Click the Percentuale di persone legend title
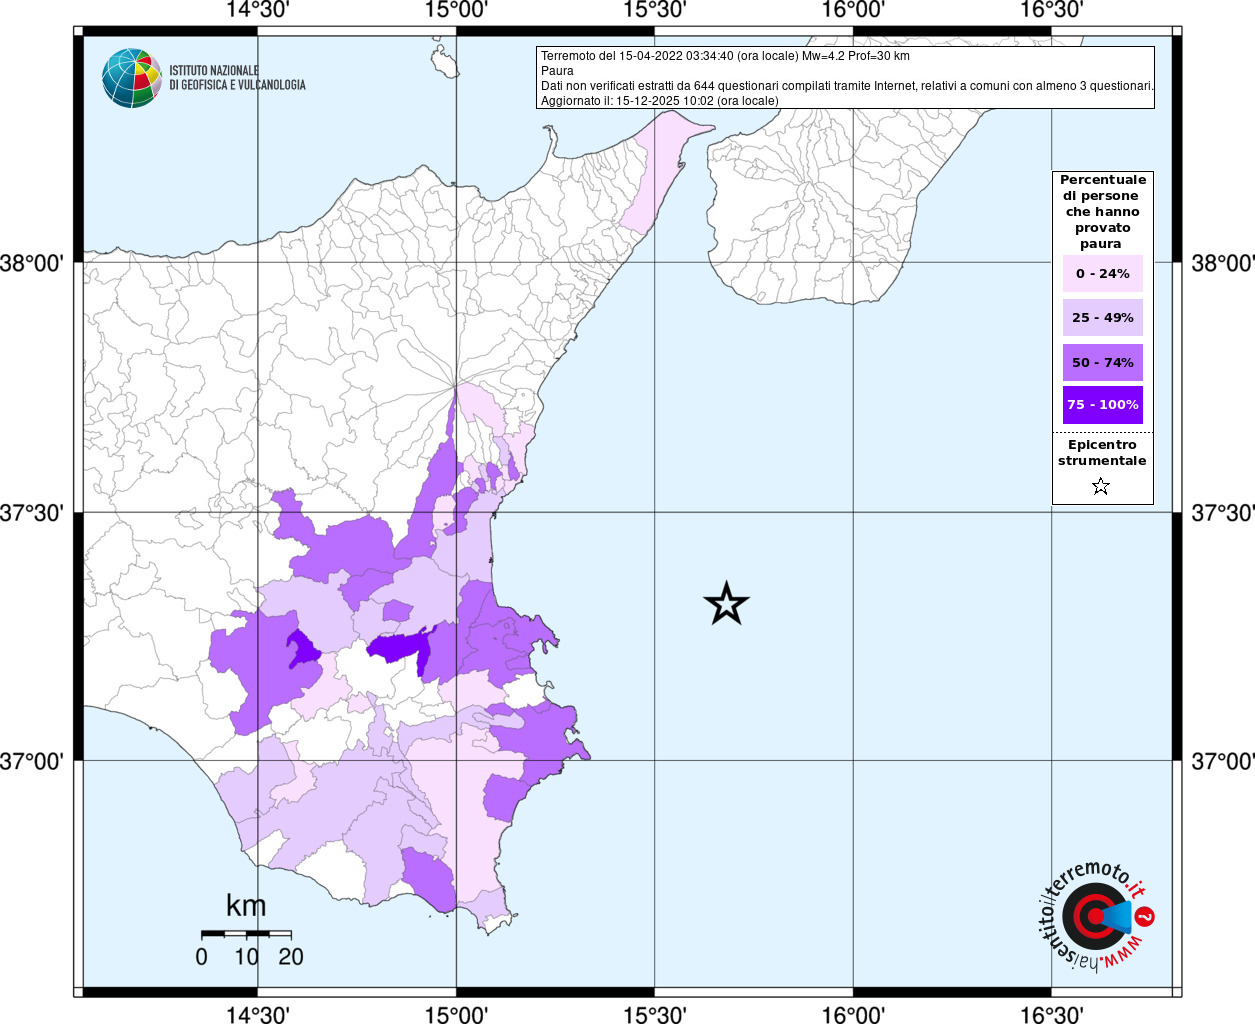Viewport: 1255px width, 1024px height. 1102,212
